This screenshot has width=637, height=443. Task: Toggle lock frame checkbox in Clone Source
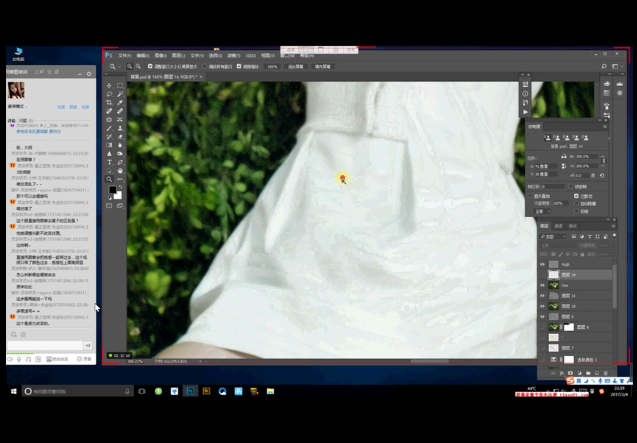point(571,187)
